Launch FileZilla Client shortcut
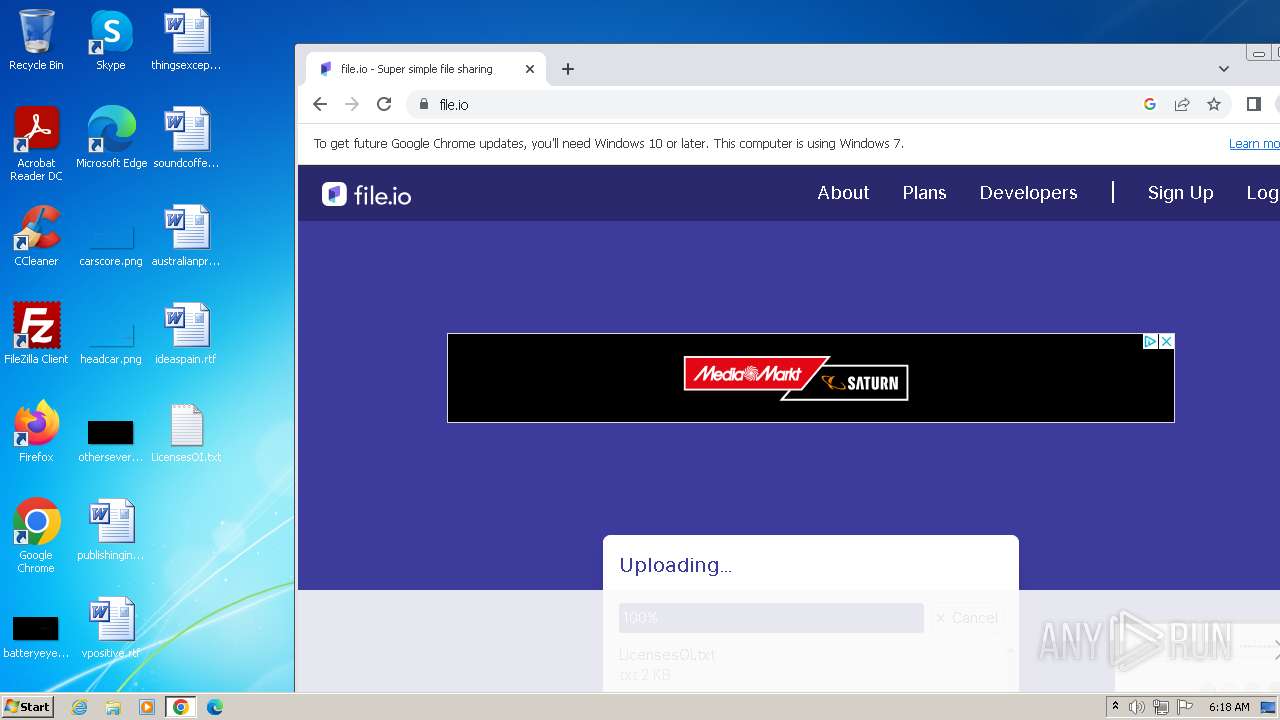The width and height of the screenshot is (1280, 720). pyautogui.click(x=36, y=334)
